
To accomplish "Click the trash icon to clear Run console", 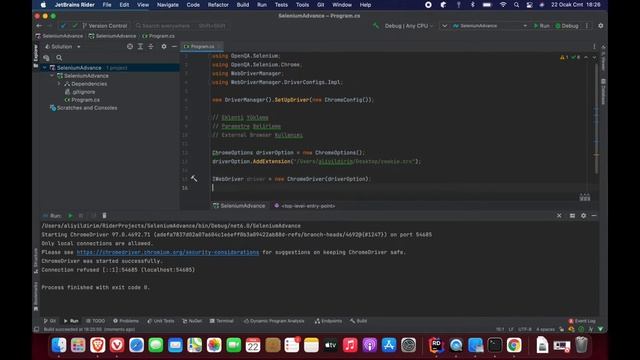I will (x=104, y=216).
